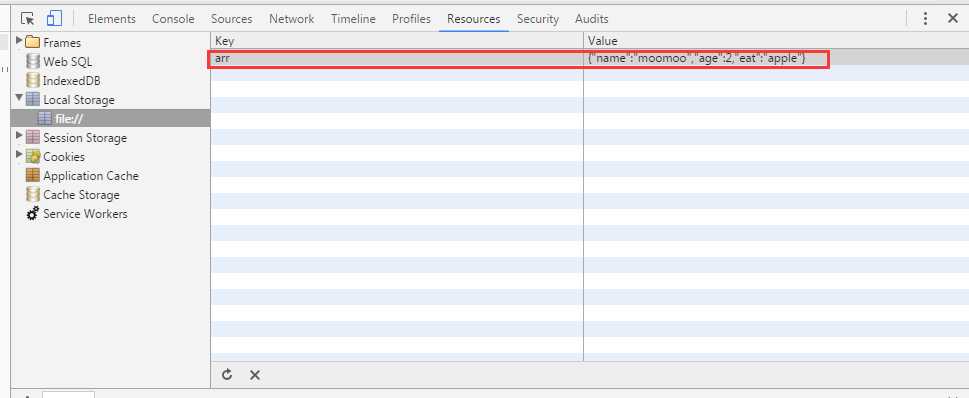The height and width of the screenshot is (398, 969).
Task: Click the Local Storage table icon
Action: coord(33,100)
